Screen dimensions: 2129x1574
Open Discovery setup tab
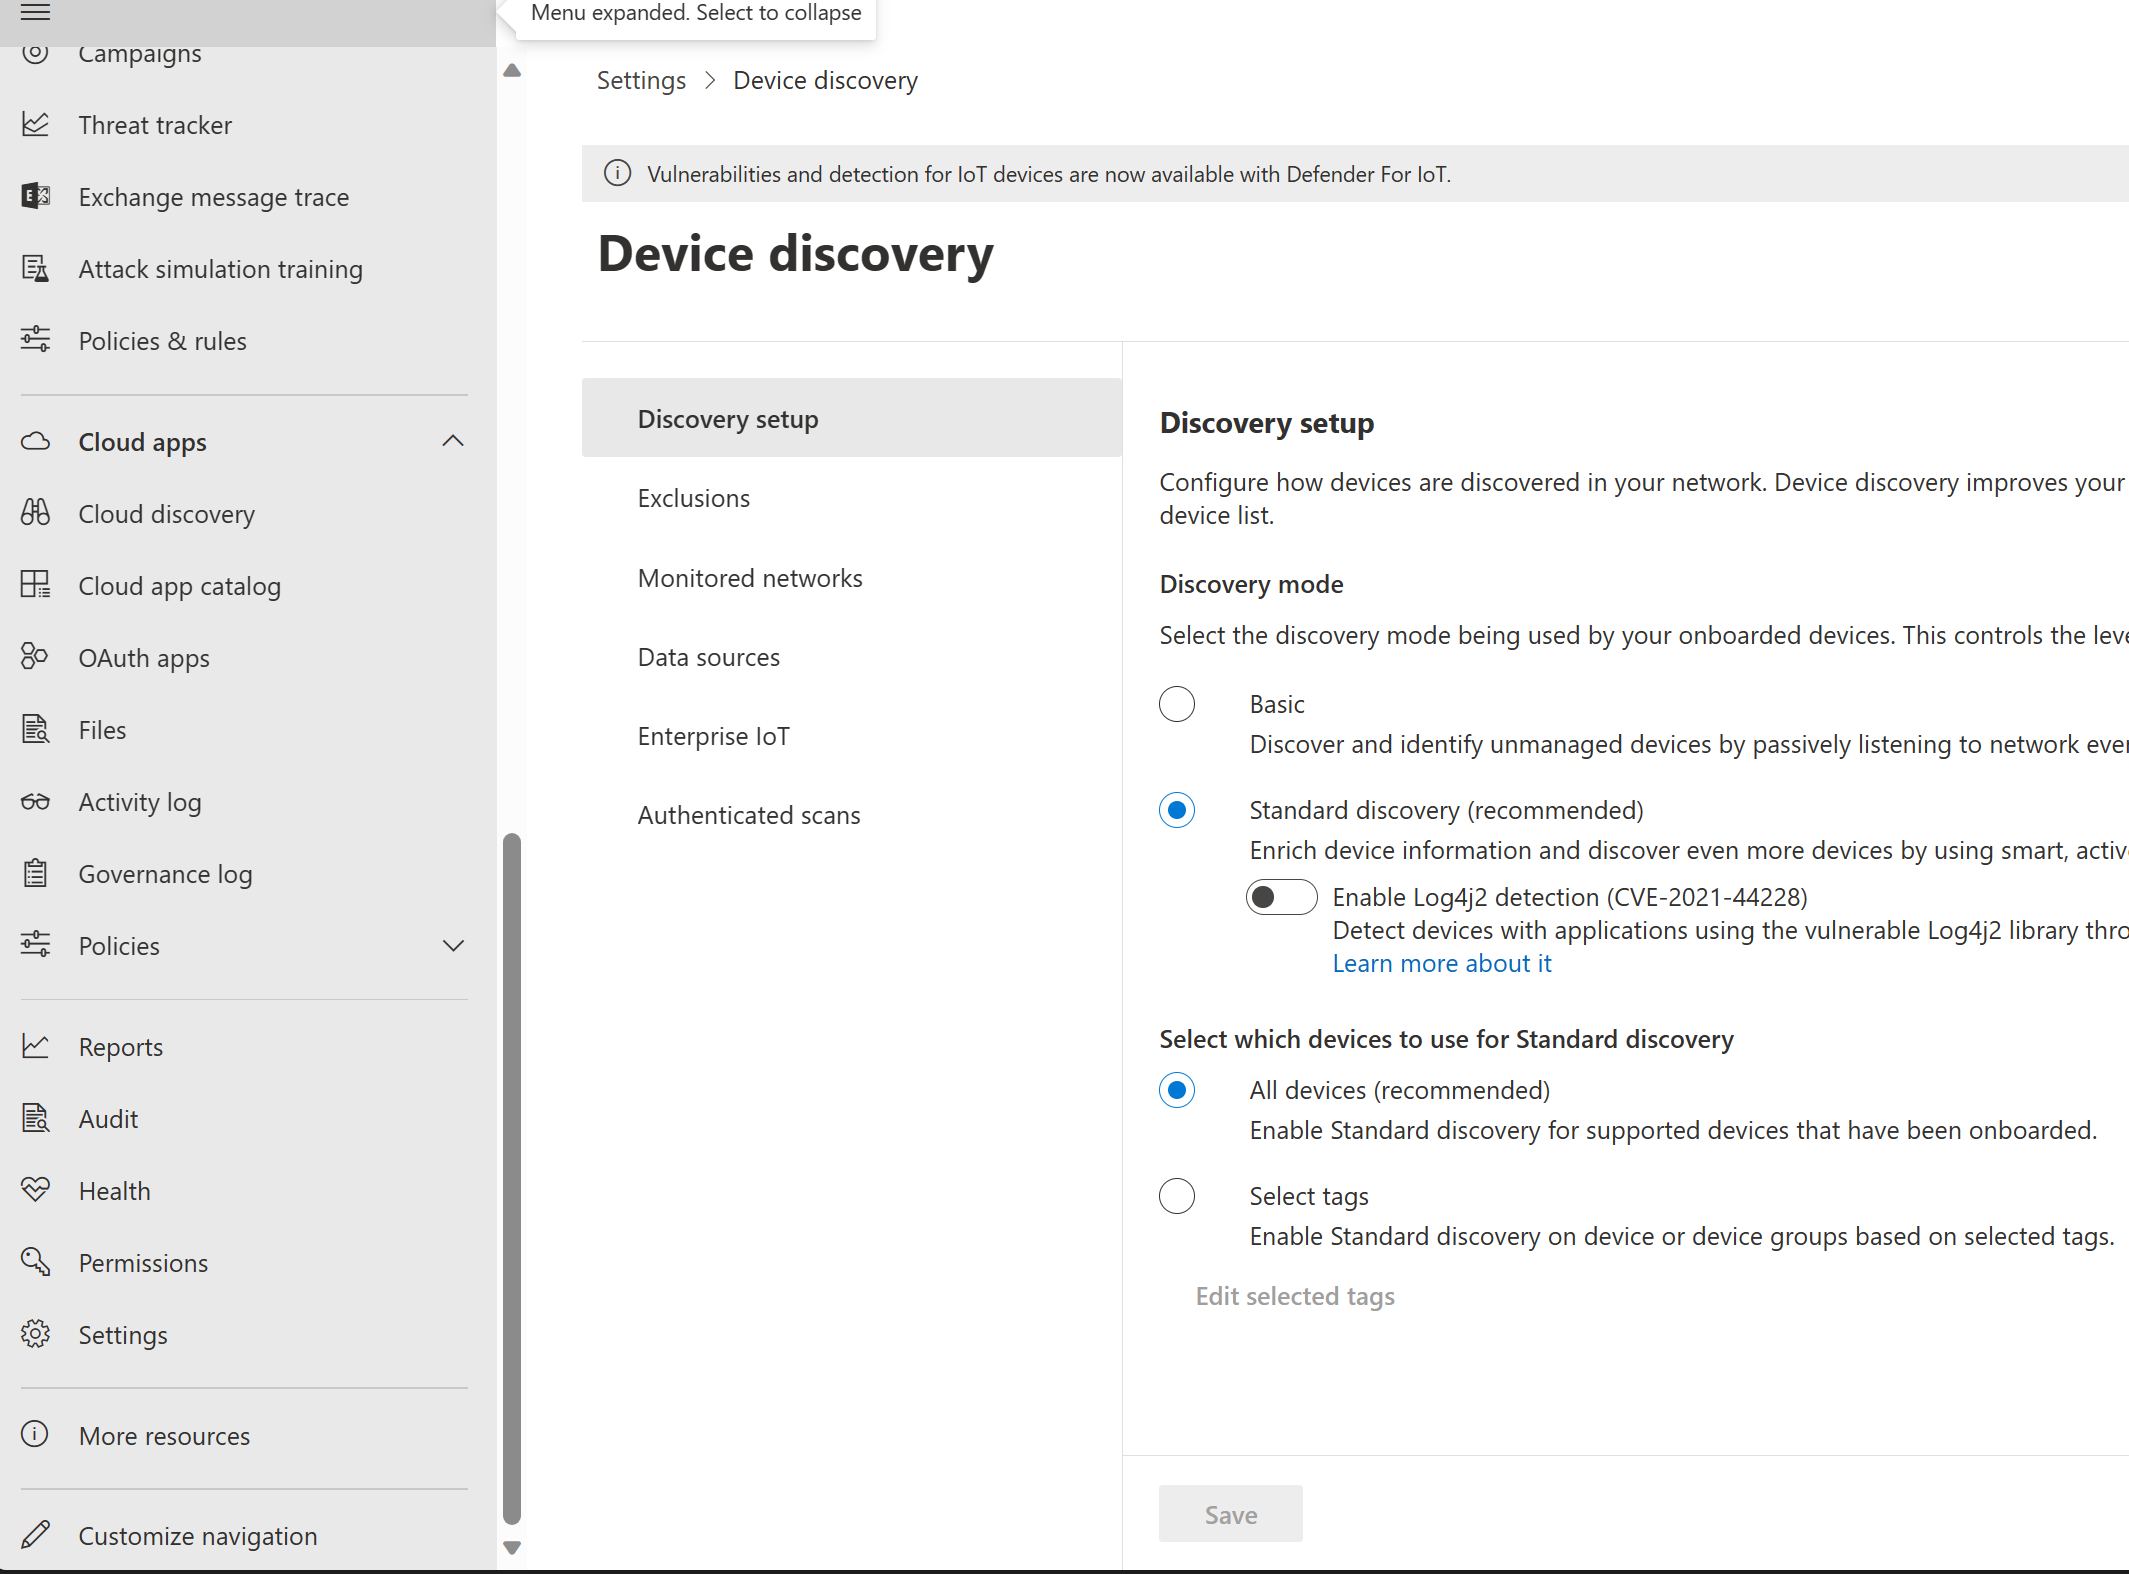pos(727,418)
